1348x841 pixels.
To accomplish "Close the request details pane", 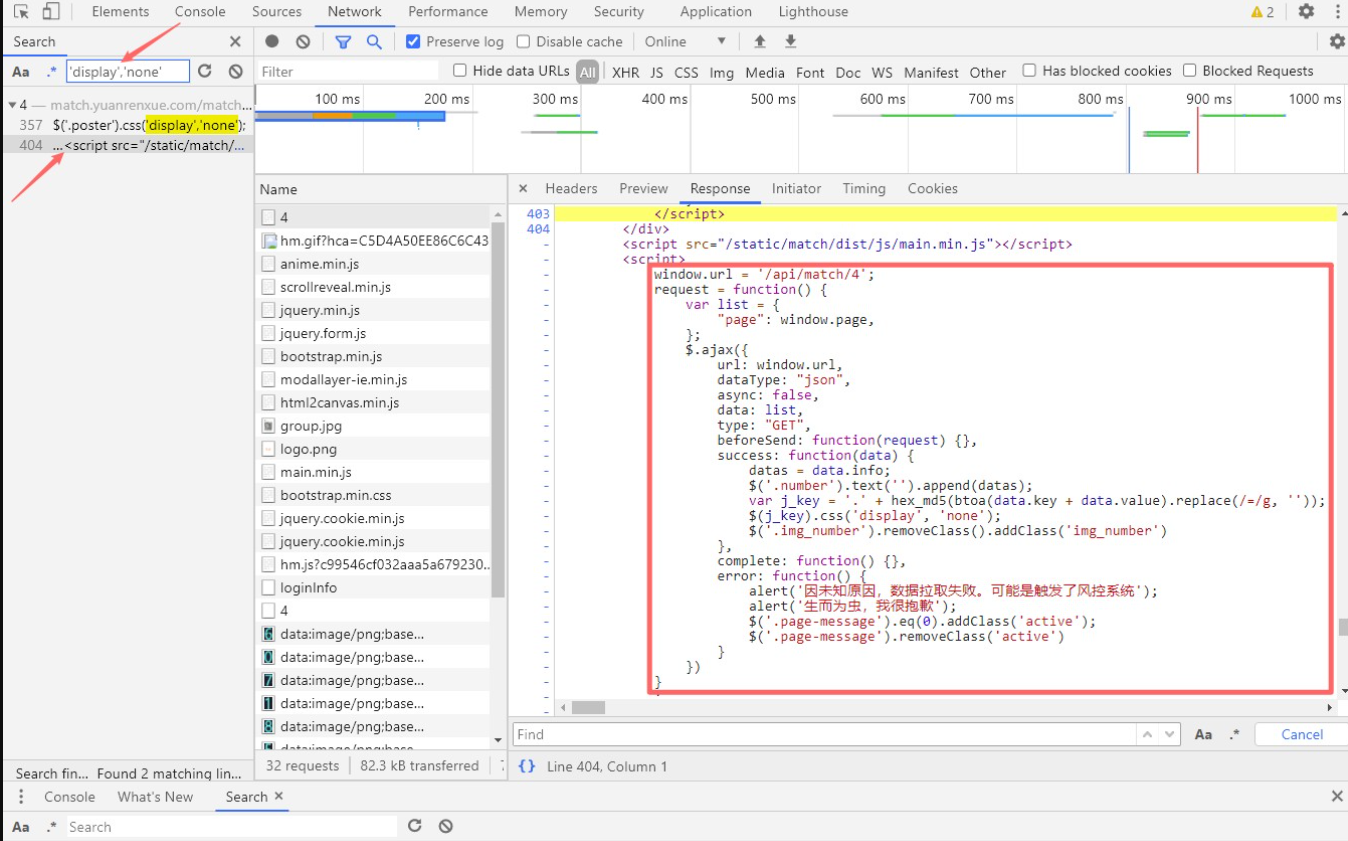I will click(x=523, y=189).
